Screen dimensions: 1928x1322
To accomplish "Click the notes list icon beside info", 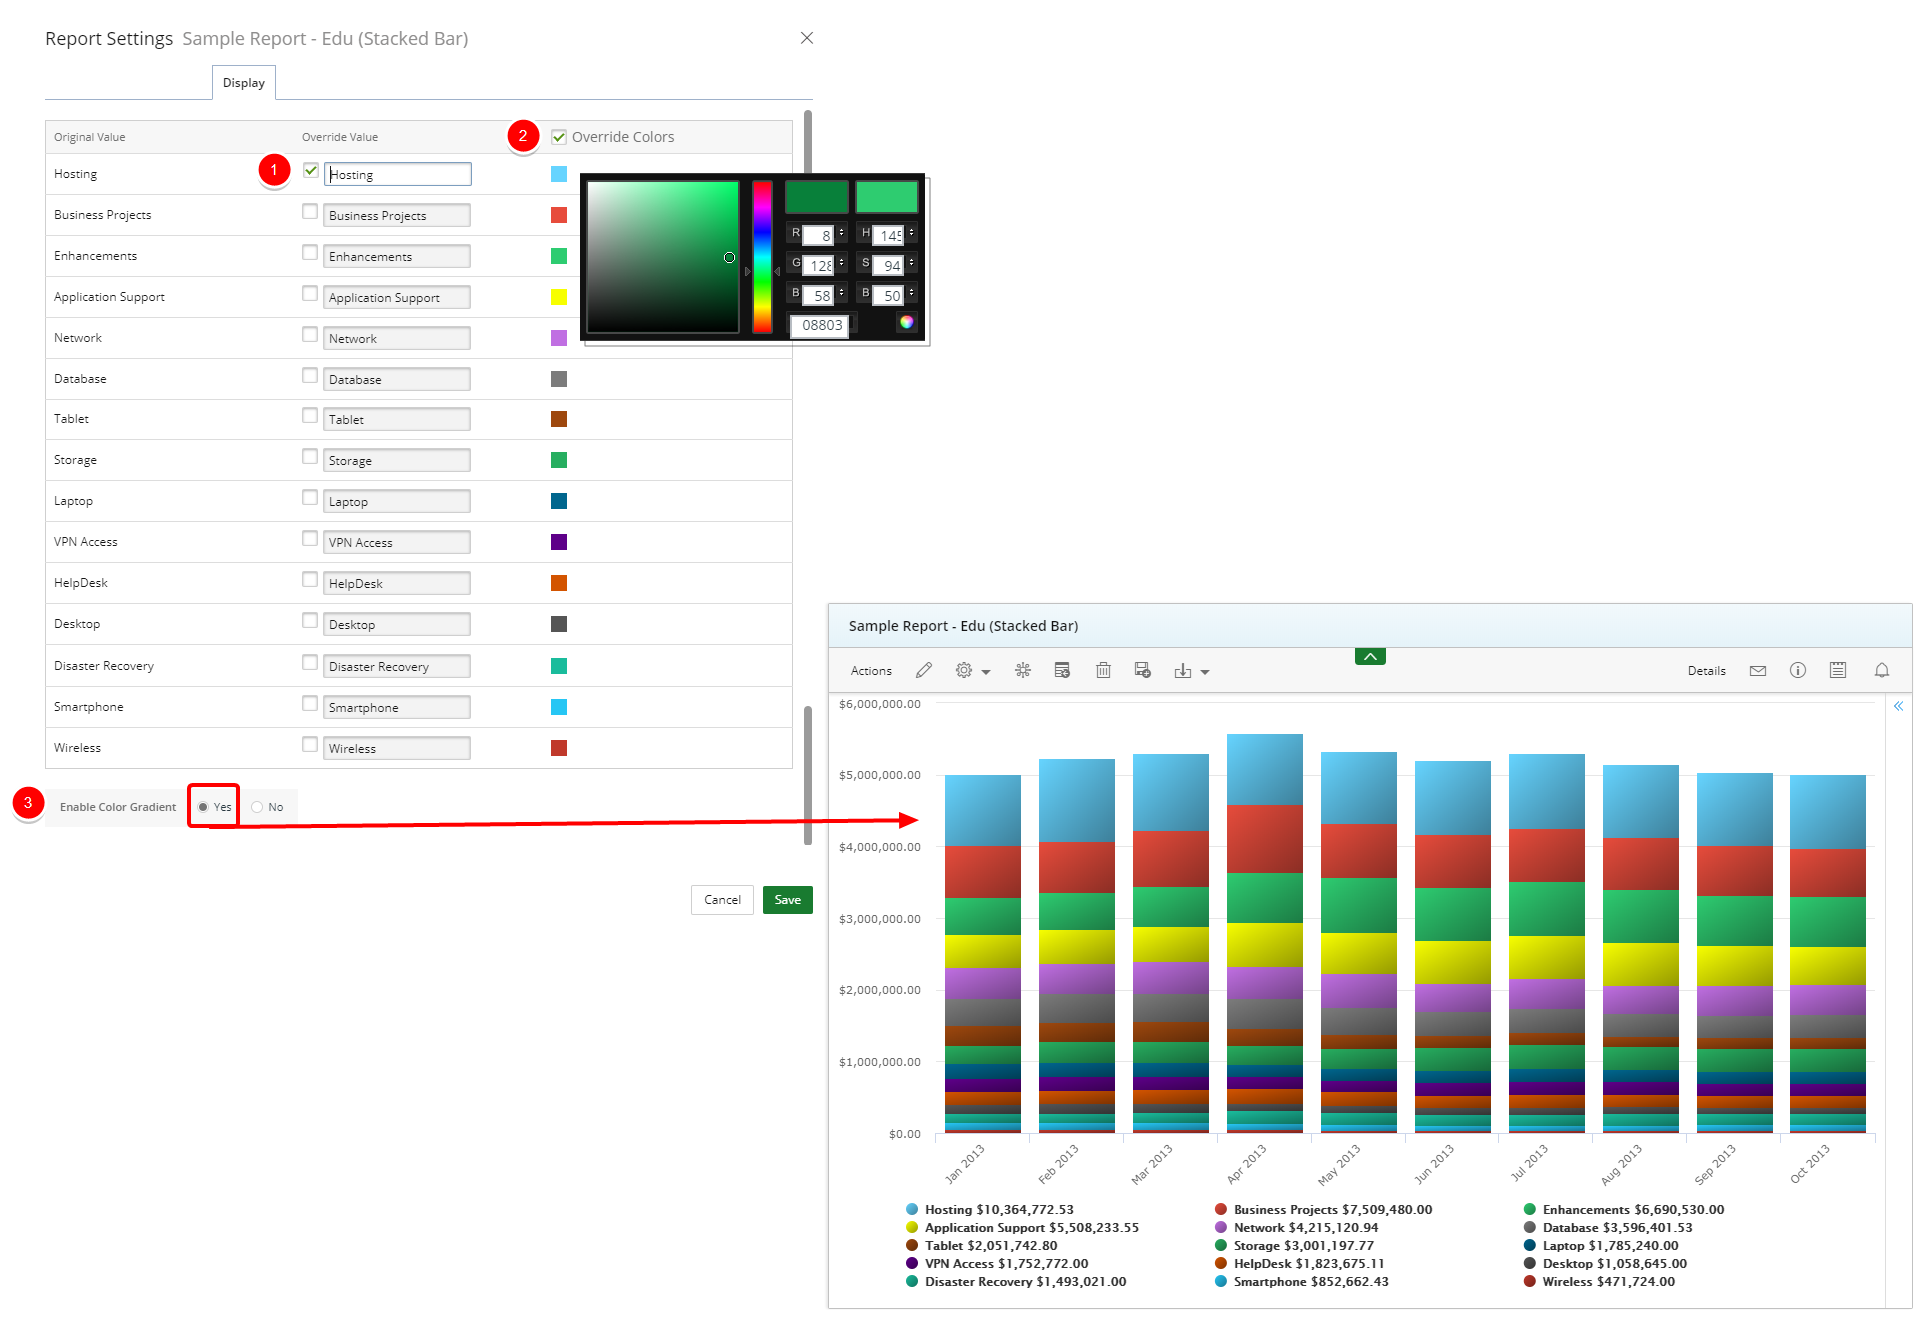I will click(x=1838, y=670).
